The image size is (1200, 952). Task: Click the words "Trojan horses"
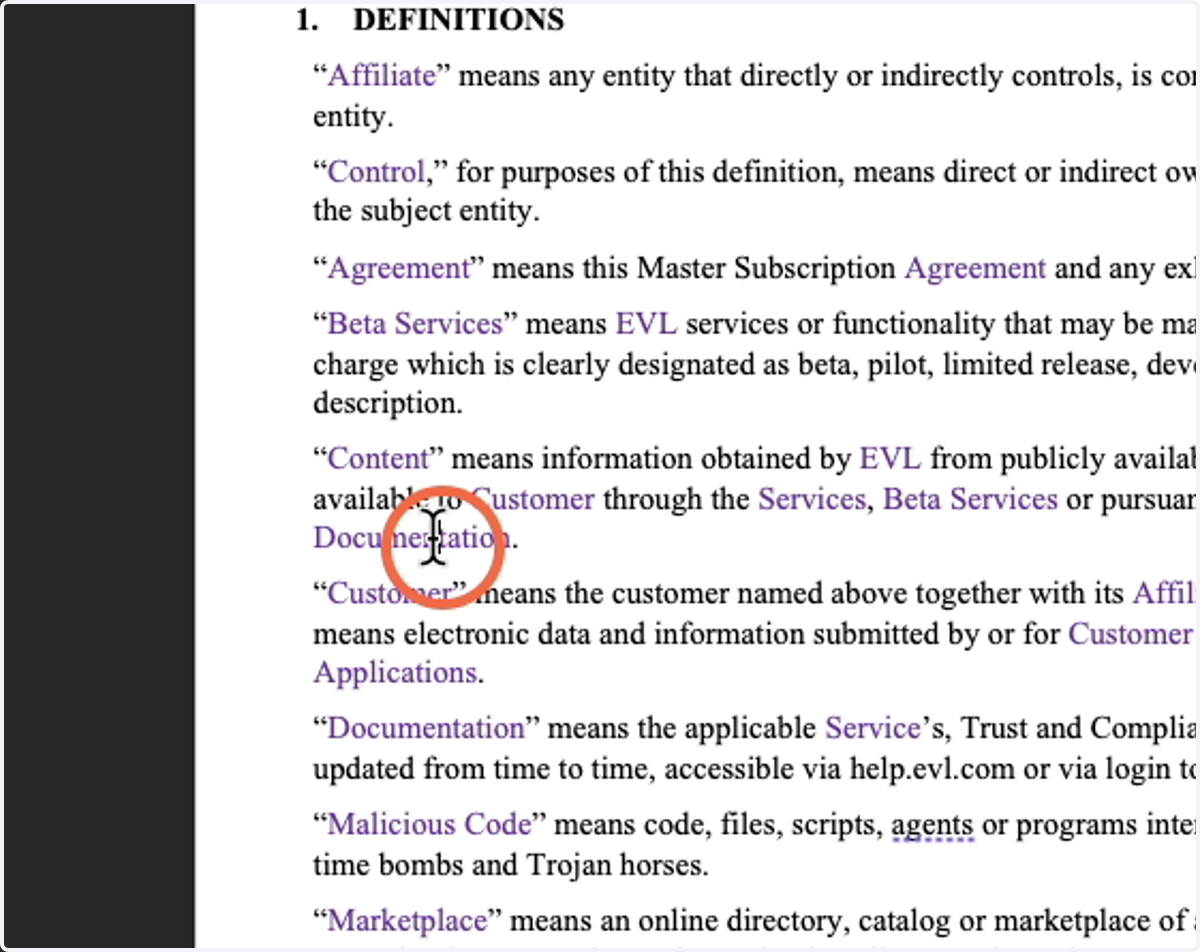point(612,865)
